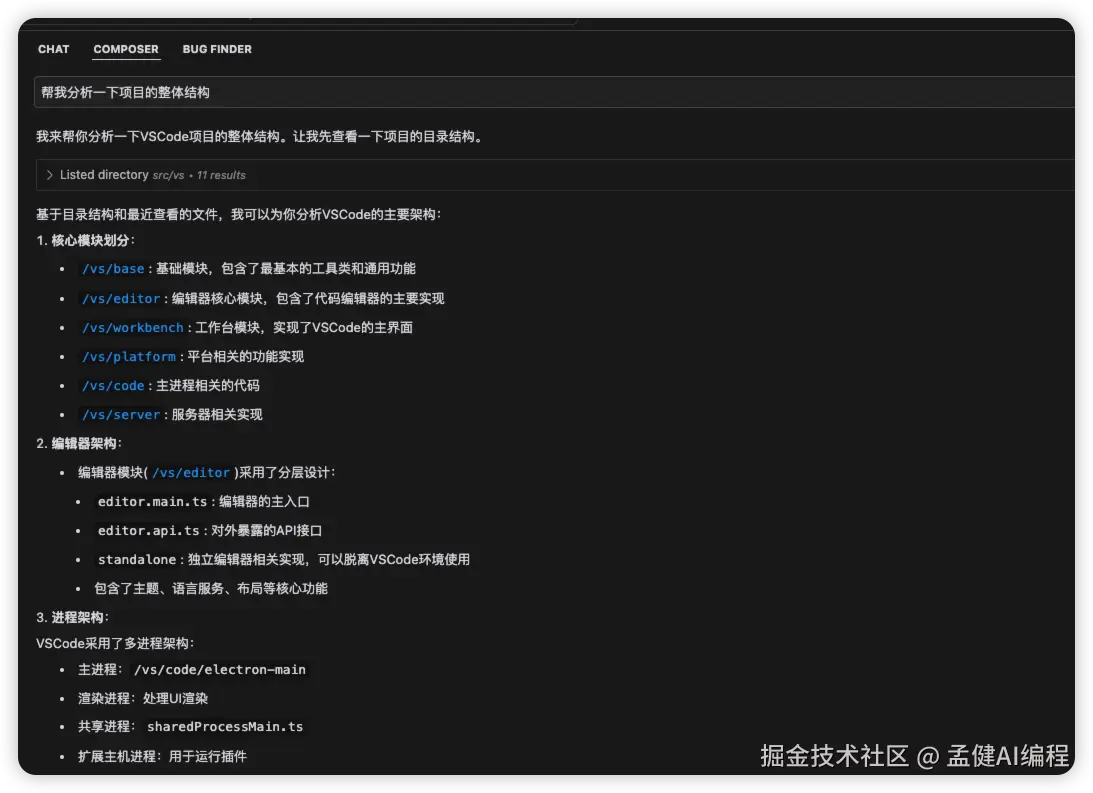1093x793 pixels.
Task: Click the heading '3. 进程架构'
Action: (x=72, y=618)
